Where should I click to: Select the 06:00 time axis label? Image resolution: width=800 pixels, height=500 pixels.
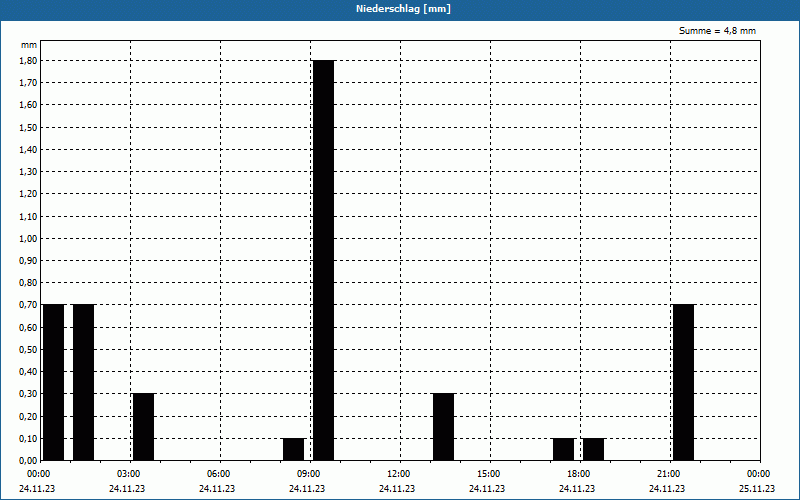pos(218,474)
